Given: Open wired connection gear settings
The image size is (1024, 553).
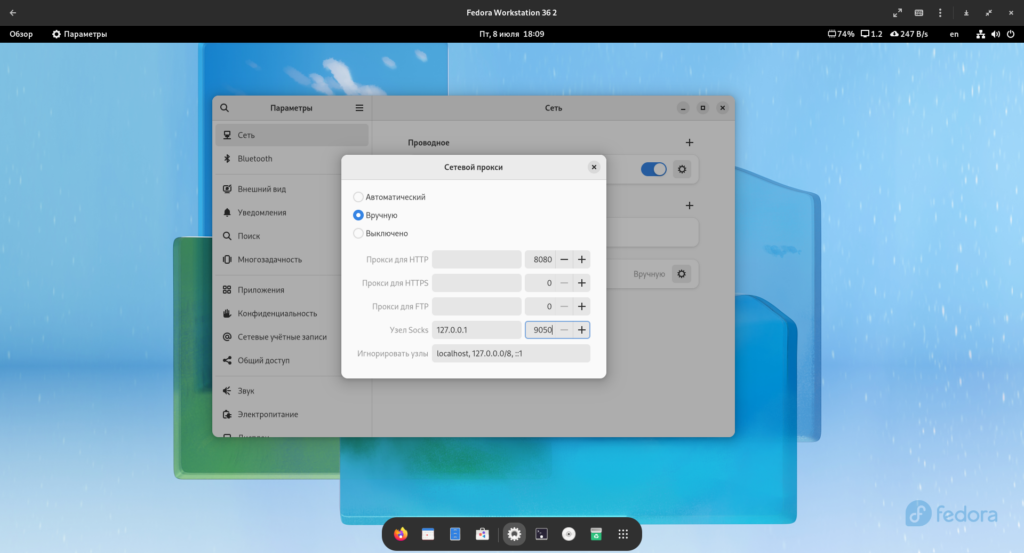Looking at the screenshot, I should (682, 169).
